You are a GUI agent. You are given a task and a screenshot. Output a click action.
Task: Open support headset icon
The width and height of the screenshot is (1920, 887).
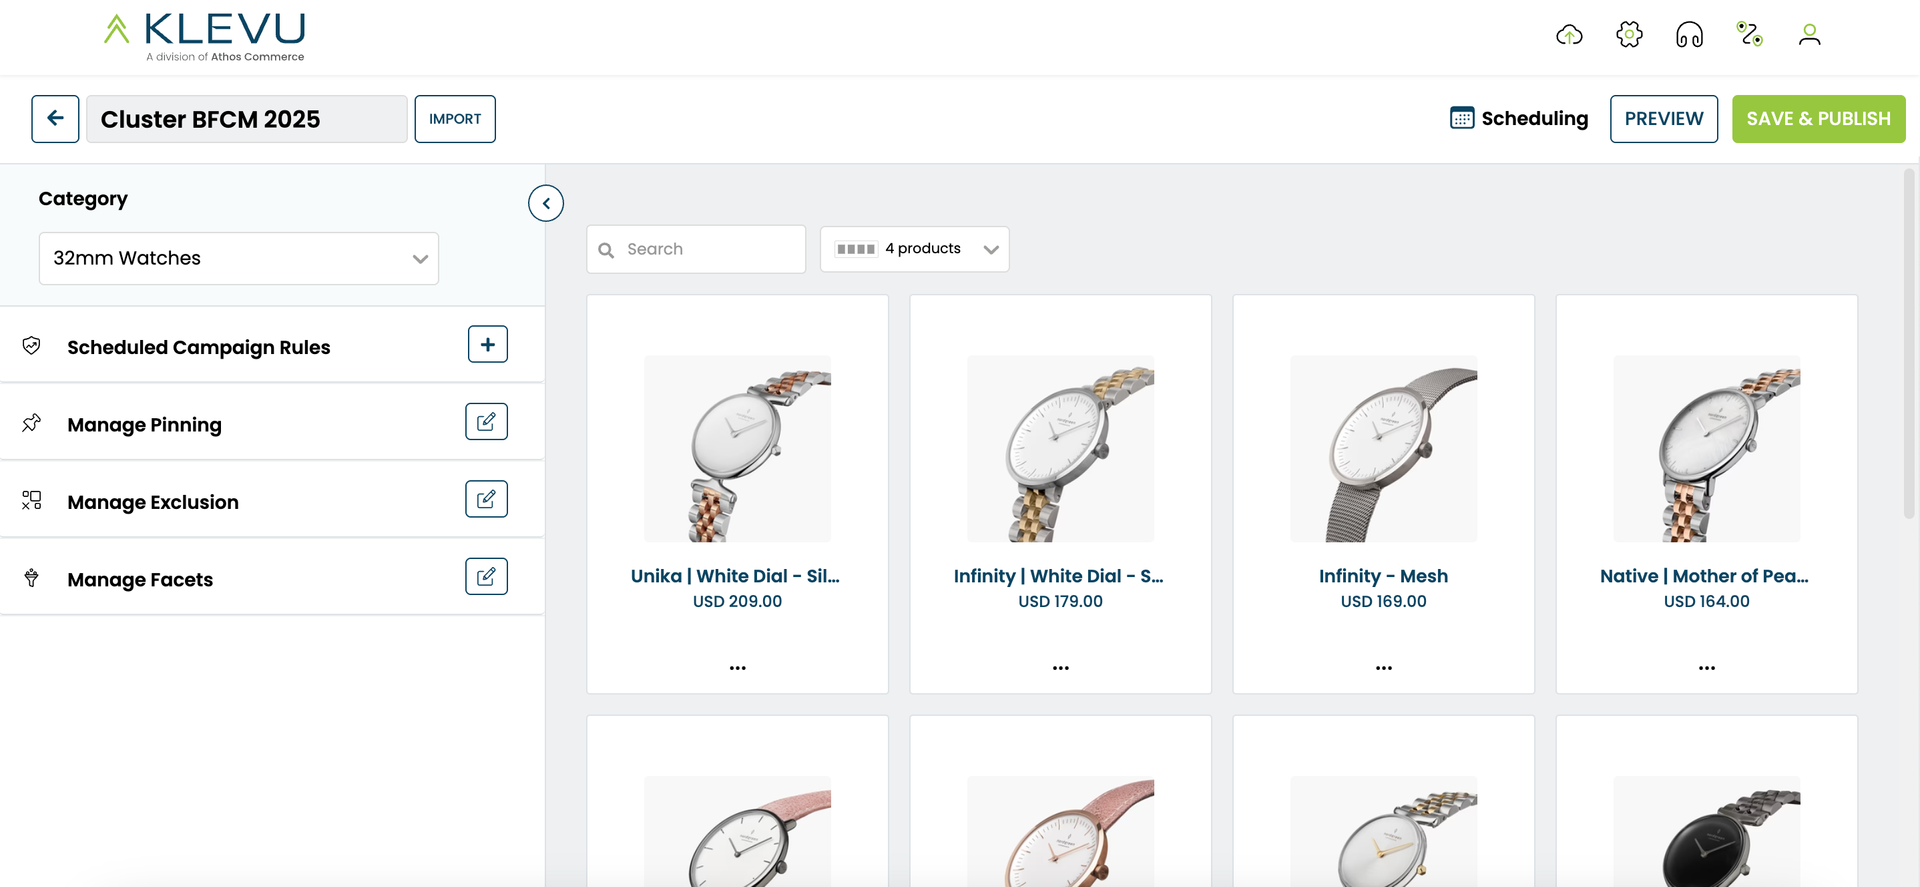1689,35
